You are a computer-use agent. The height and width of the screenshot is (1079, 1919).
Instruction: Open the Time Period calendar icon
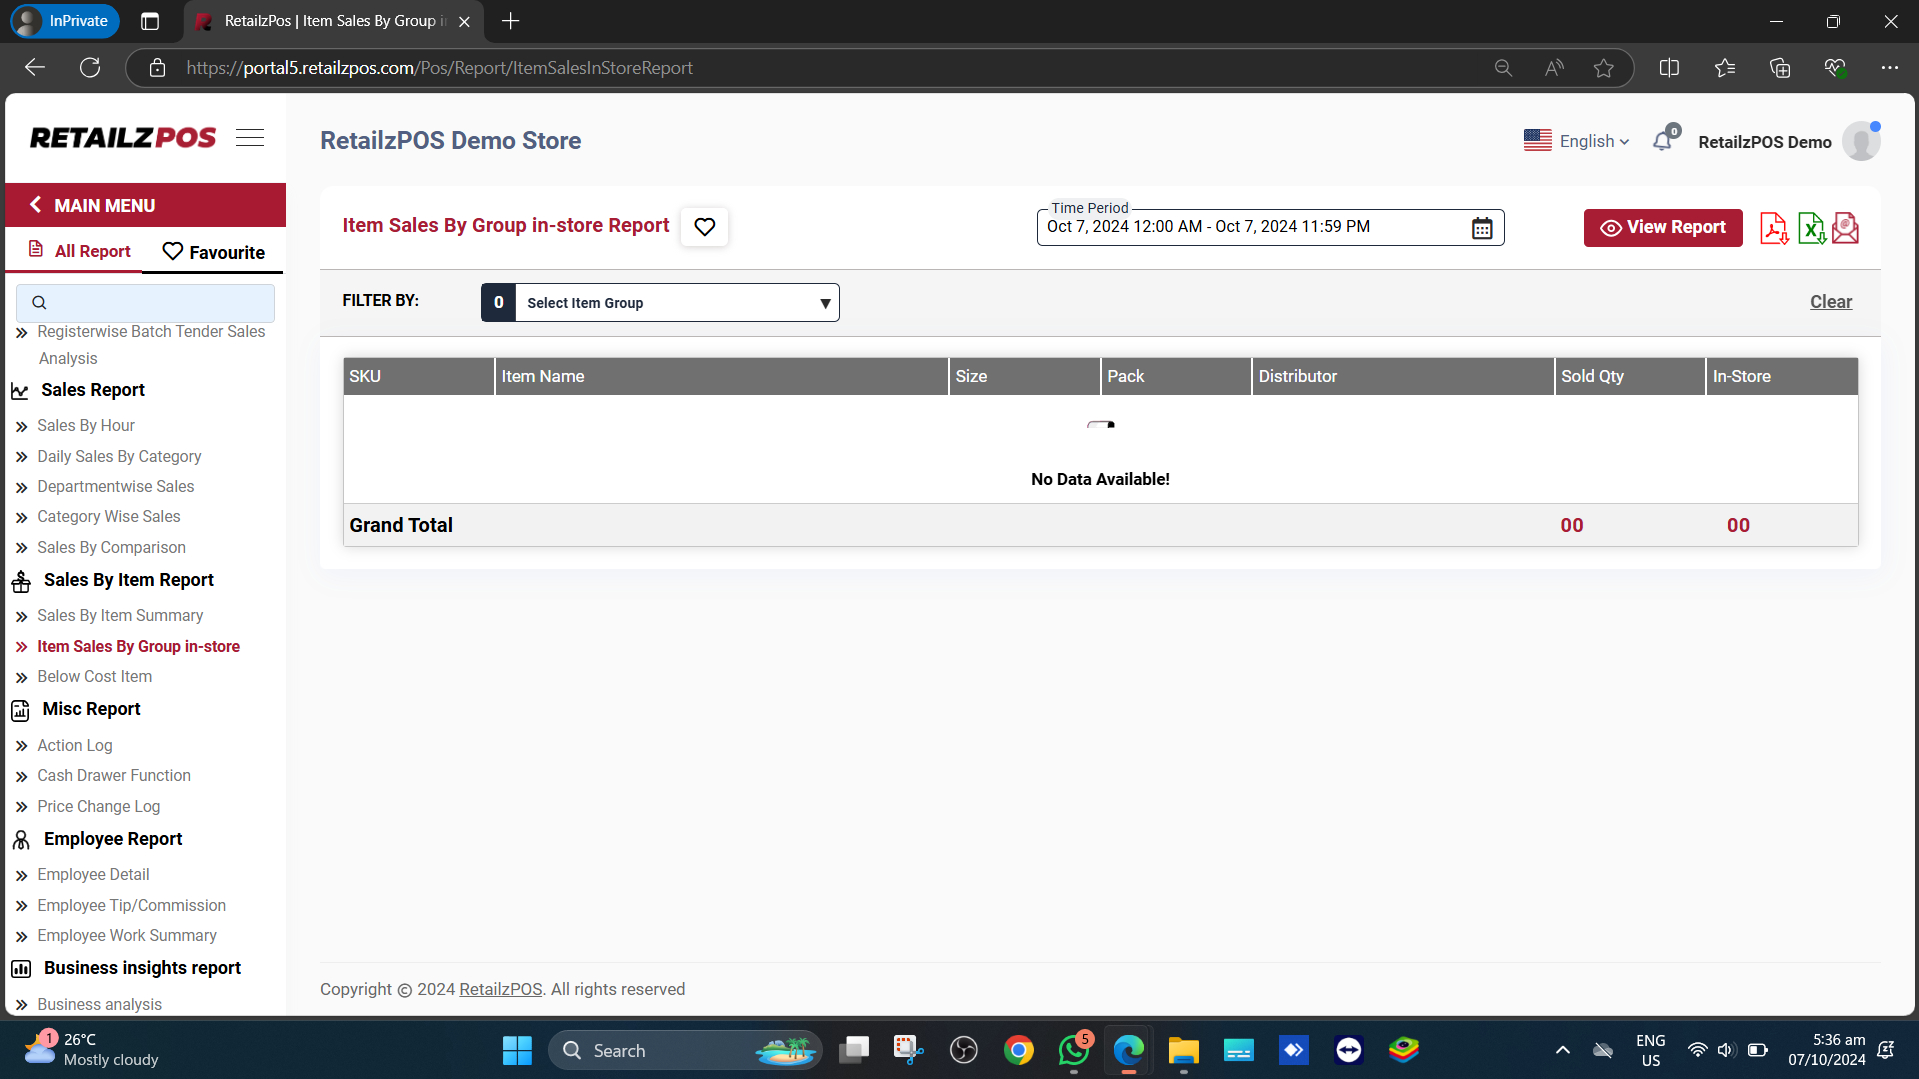coord(1482,228)
